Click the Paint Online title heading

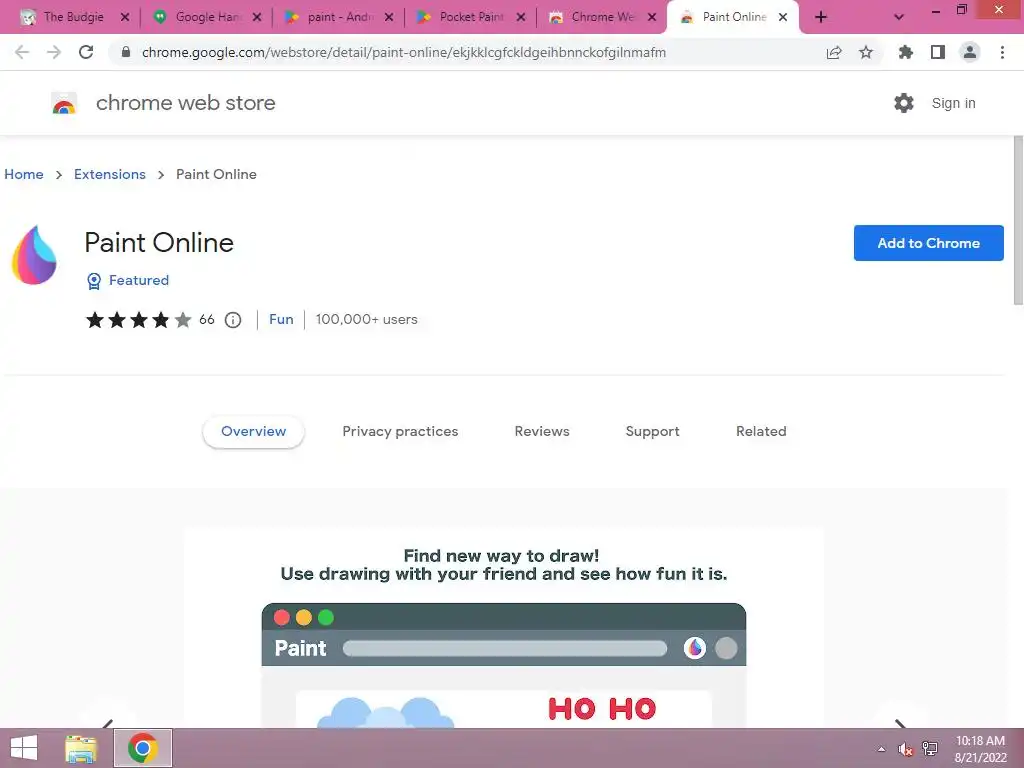pos(159,243)
